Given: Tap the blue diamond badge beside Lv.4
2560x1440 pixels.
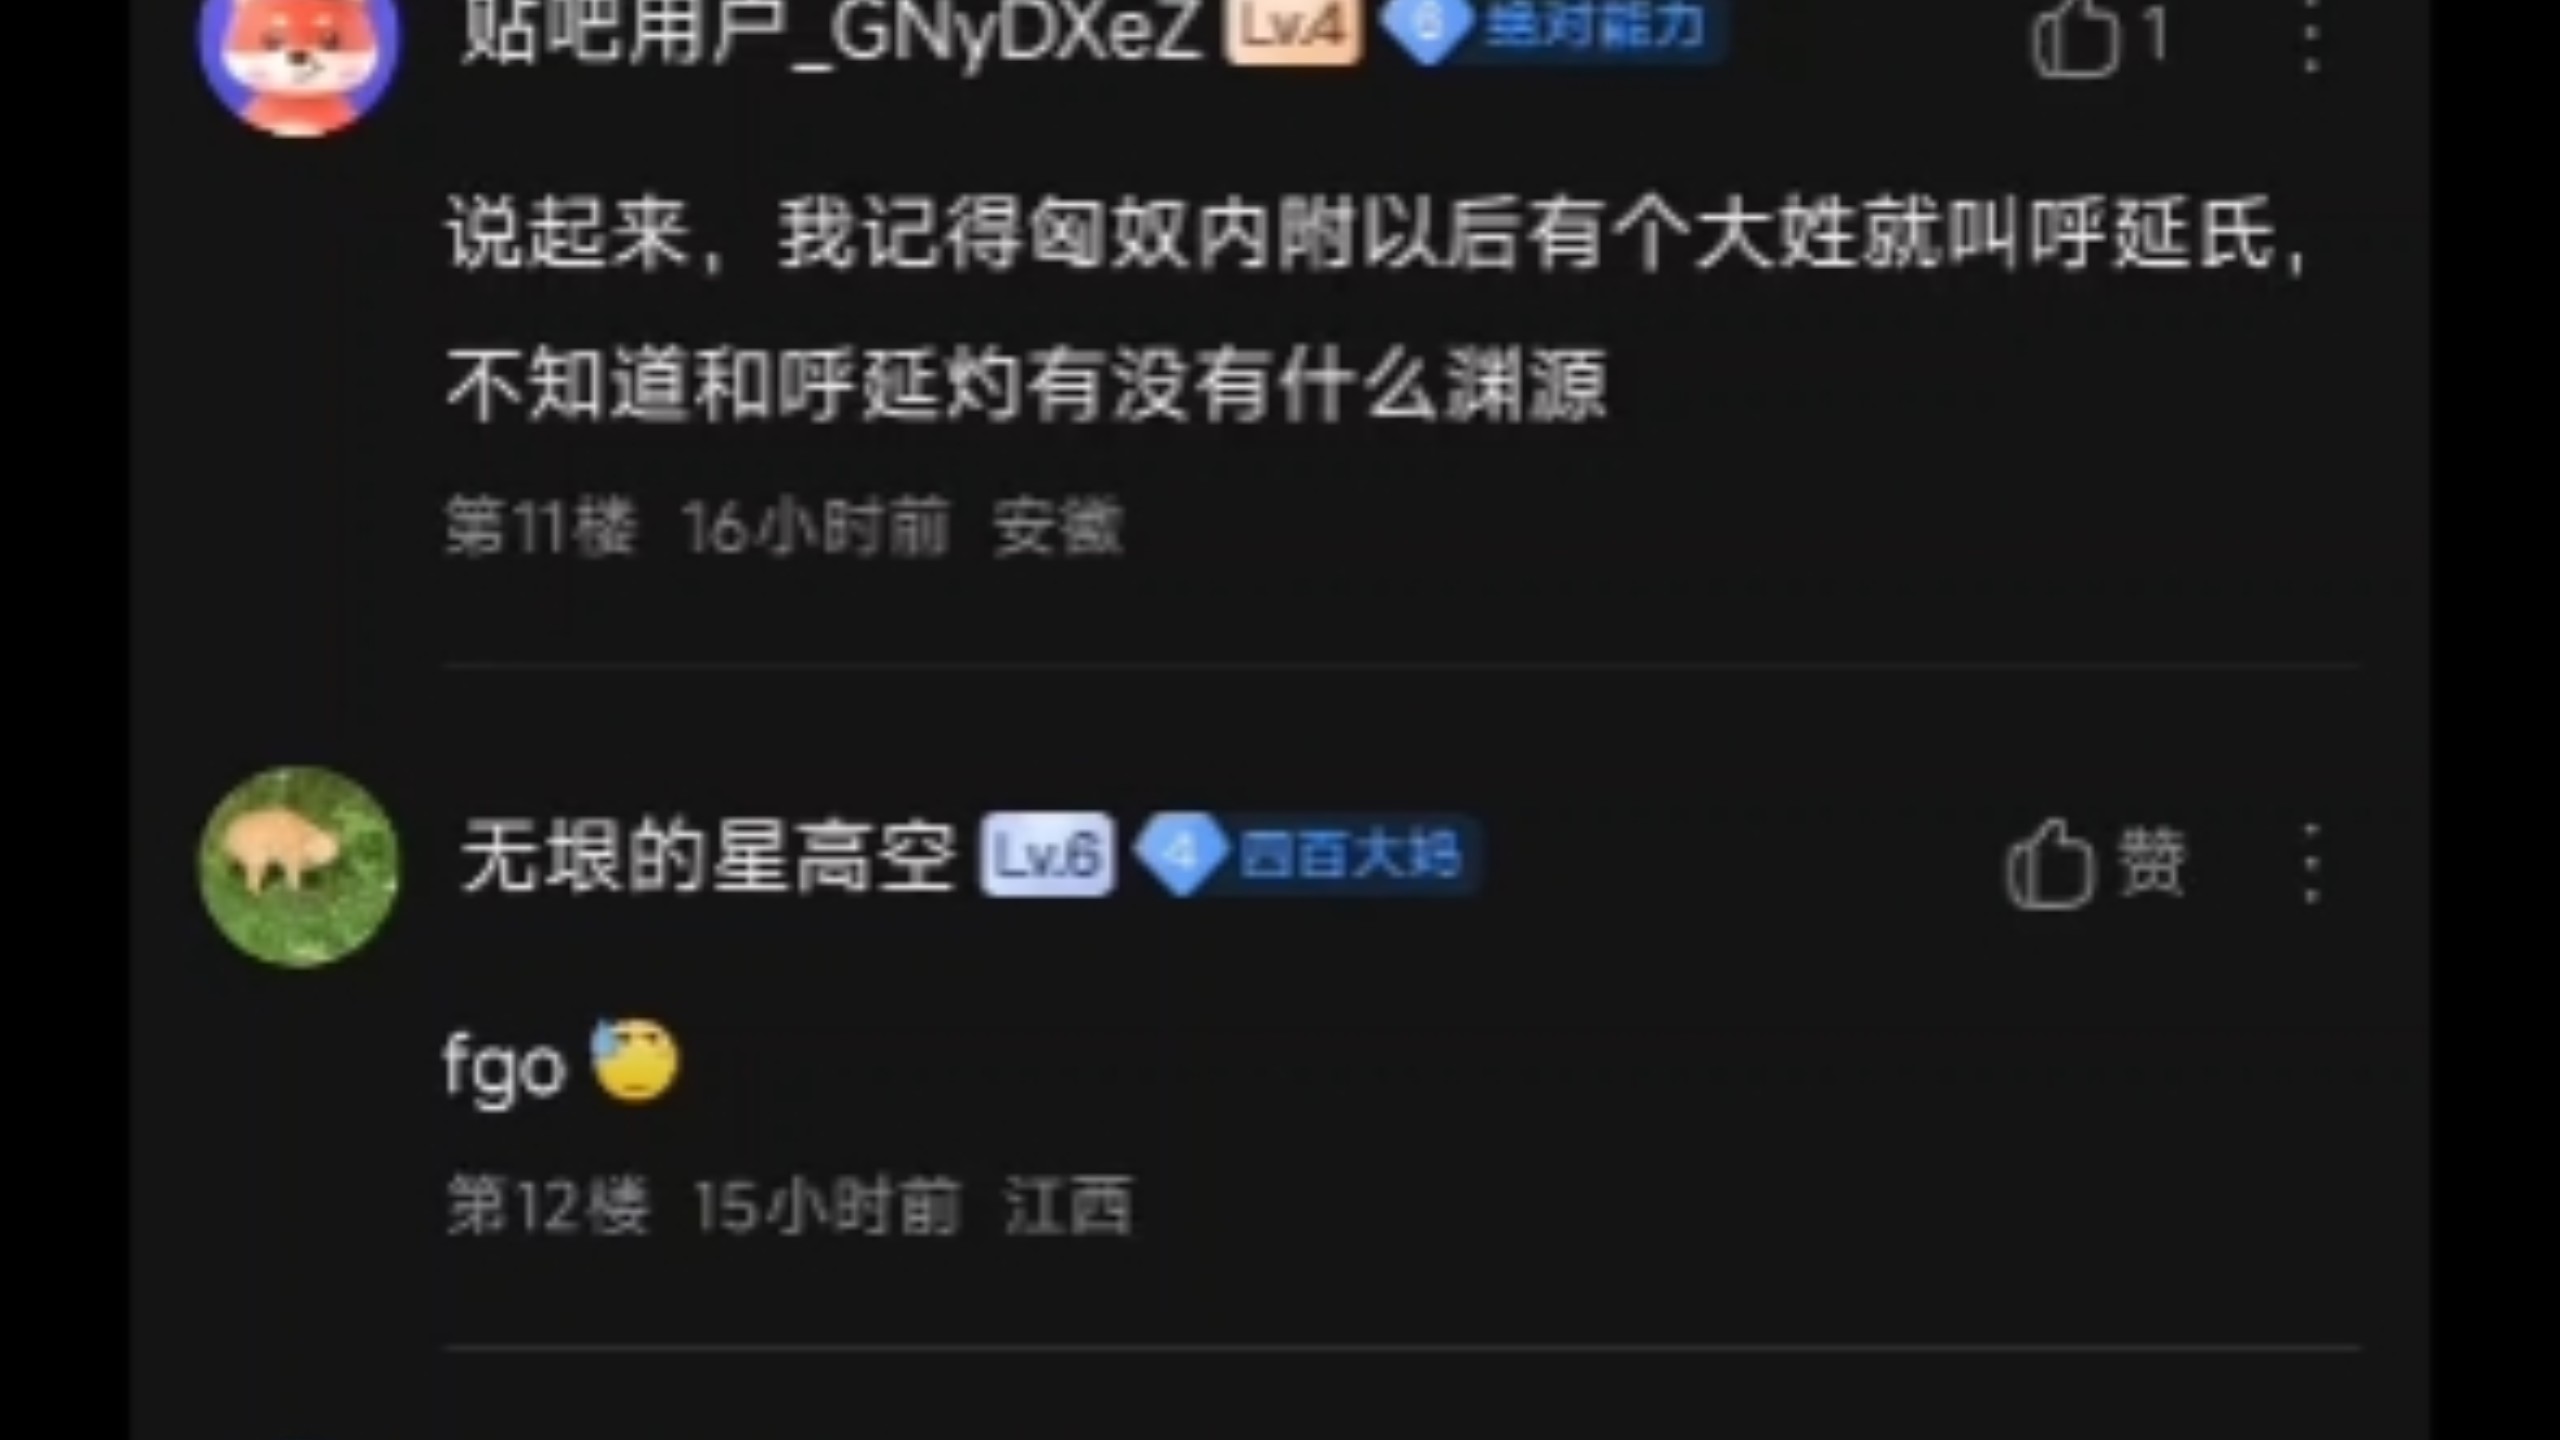Looking at the screenshot, I should [1428, 28].
